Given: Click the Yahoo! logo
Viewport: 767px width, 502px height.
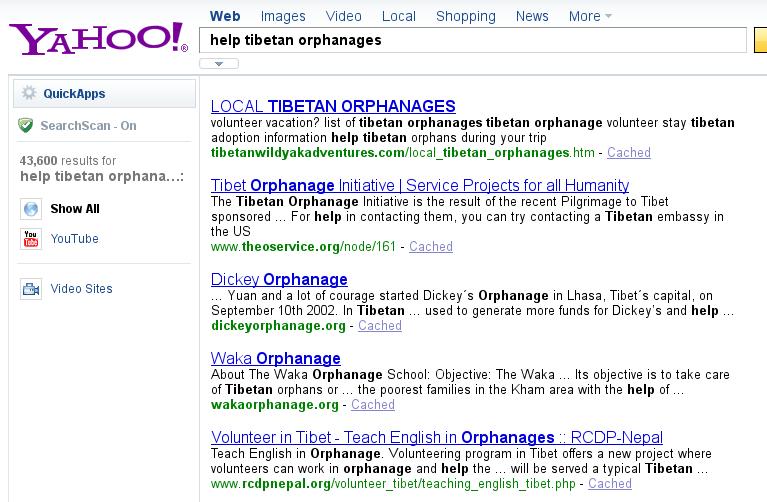Looking at the screenshot, I should (98, 38).
